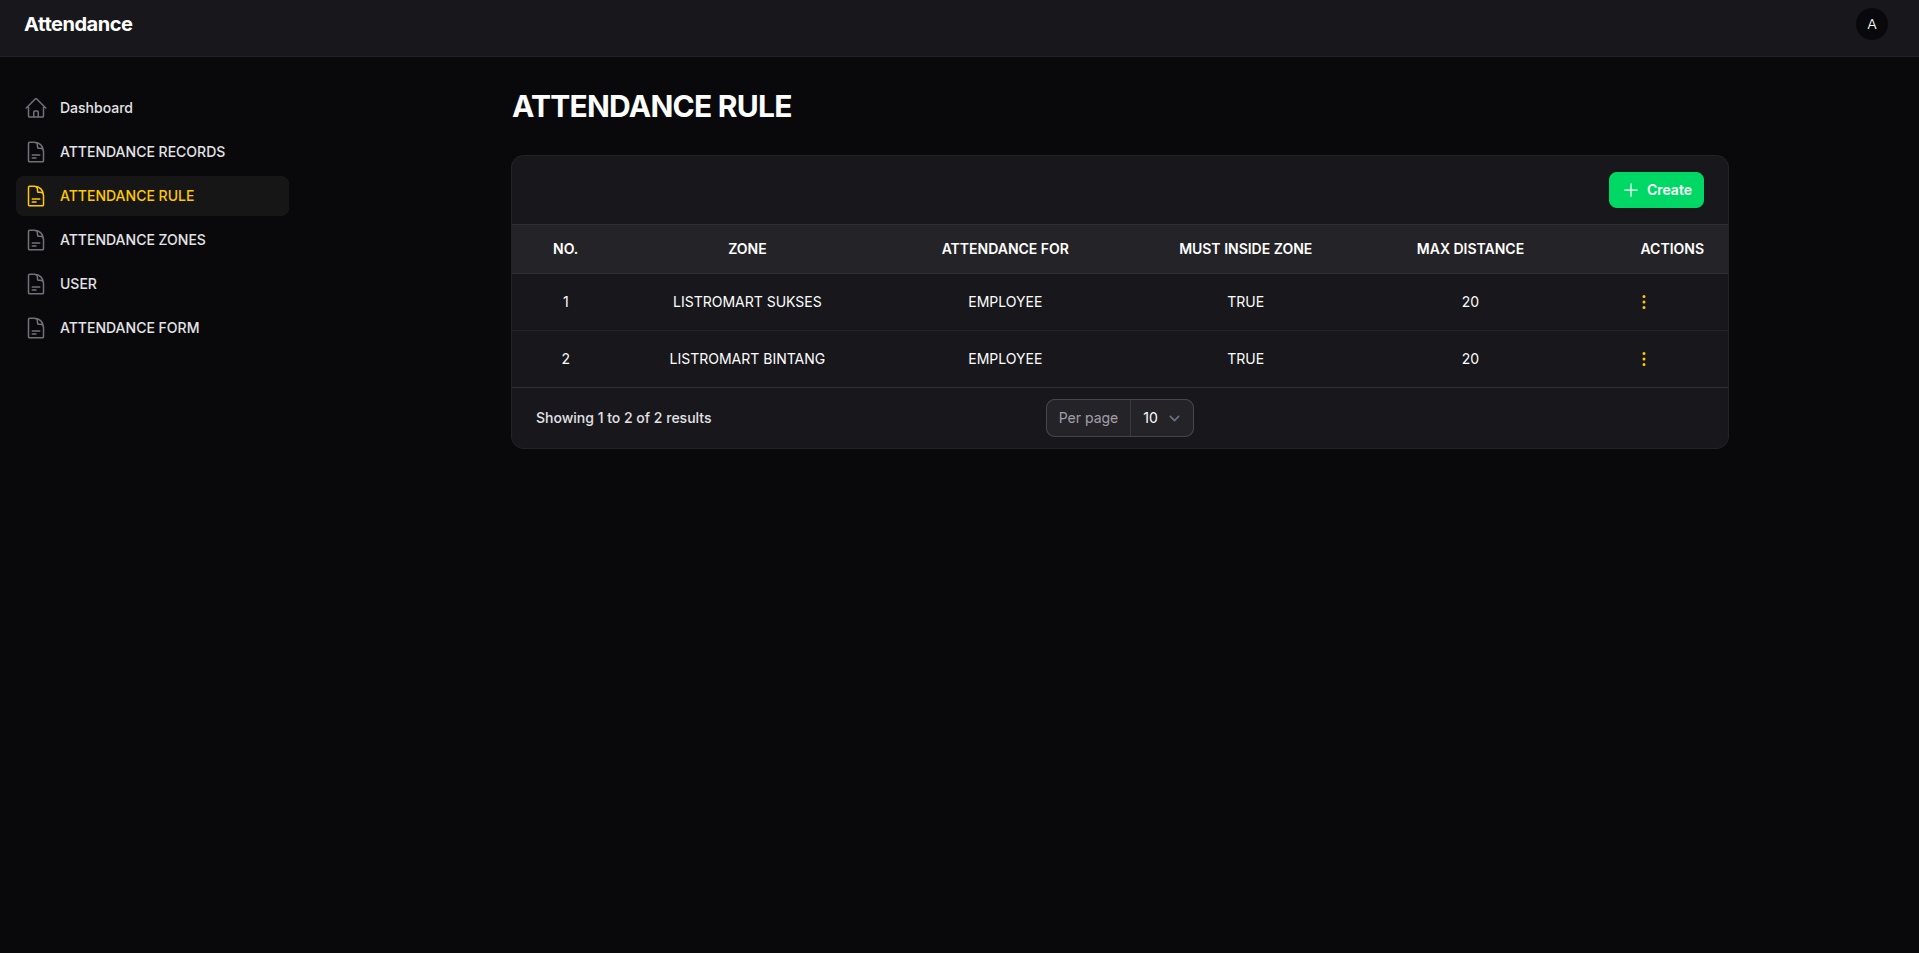Click the Attendance app title link
1919x953 pixels.
[78, 24]
